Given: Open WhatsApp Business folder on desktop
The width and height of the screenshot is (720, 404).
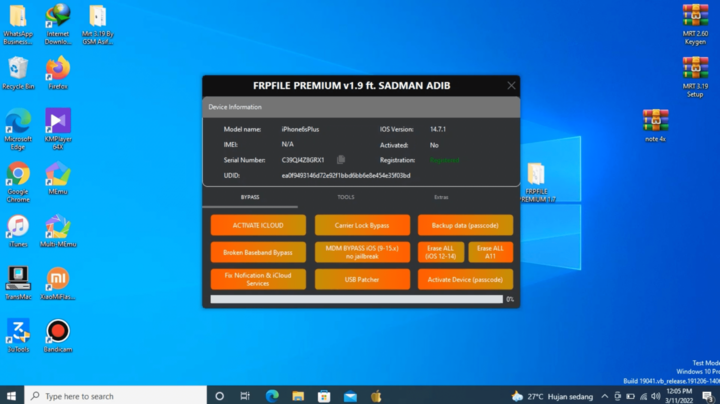Looking at the screenshot, I should [18, 24].
